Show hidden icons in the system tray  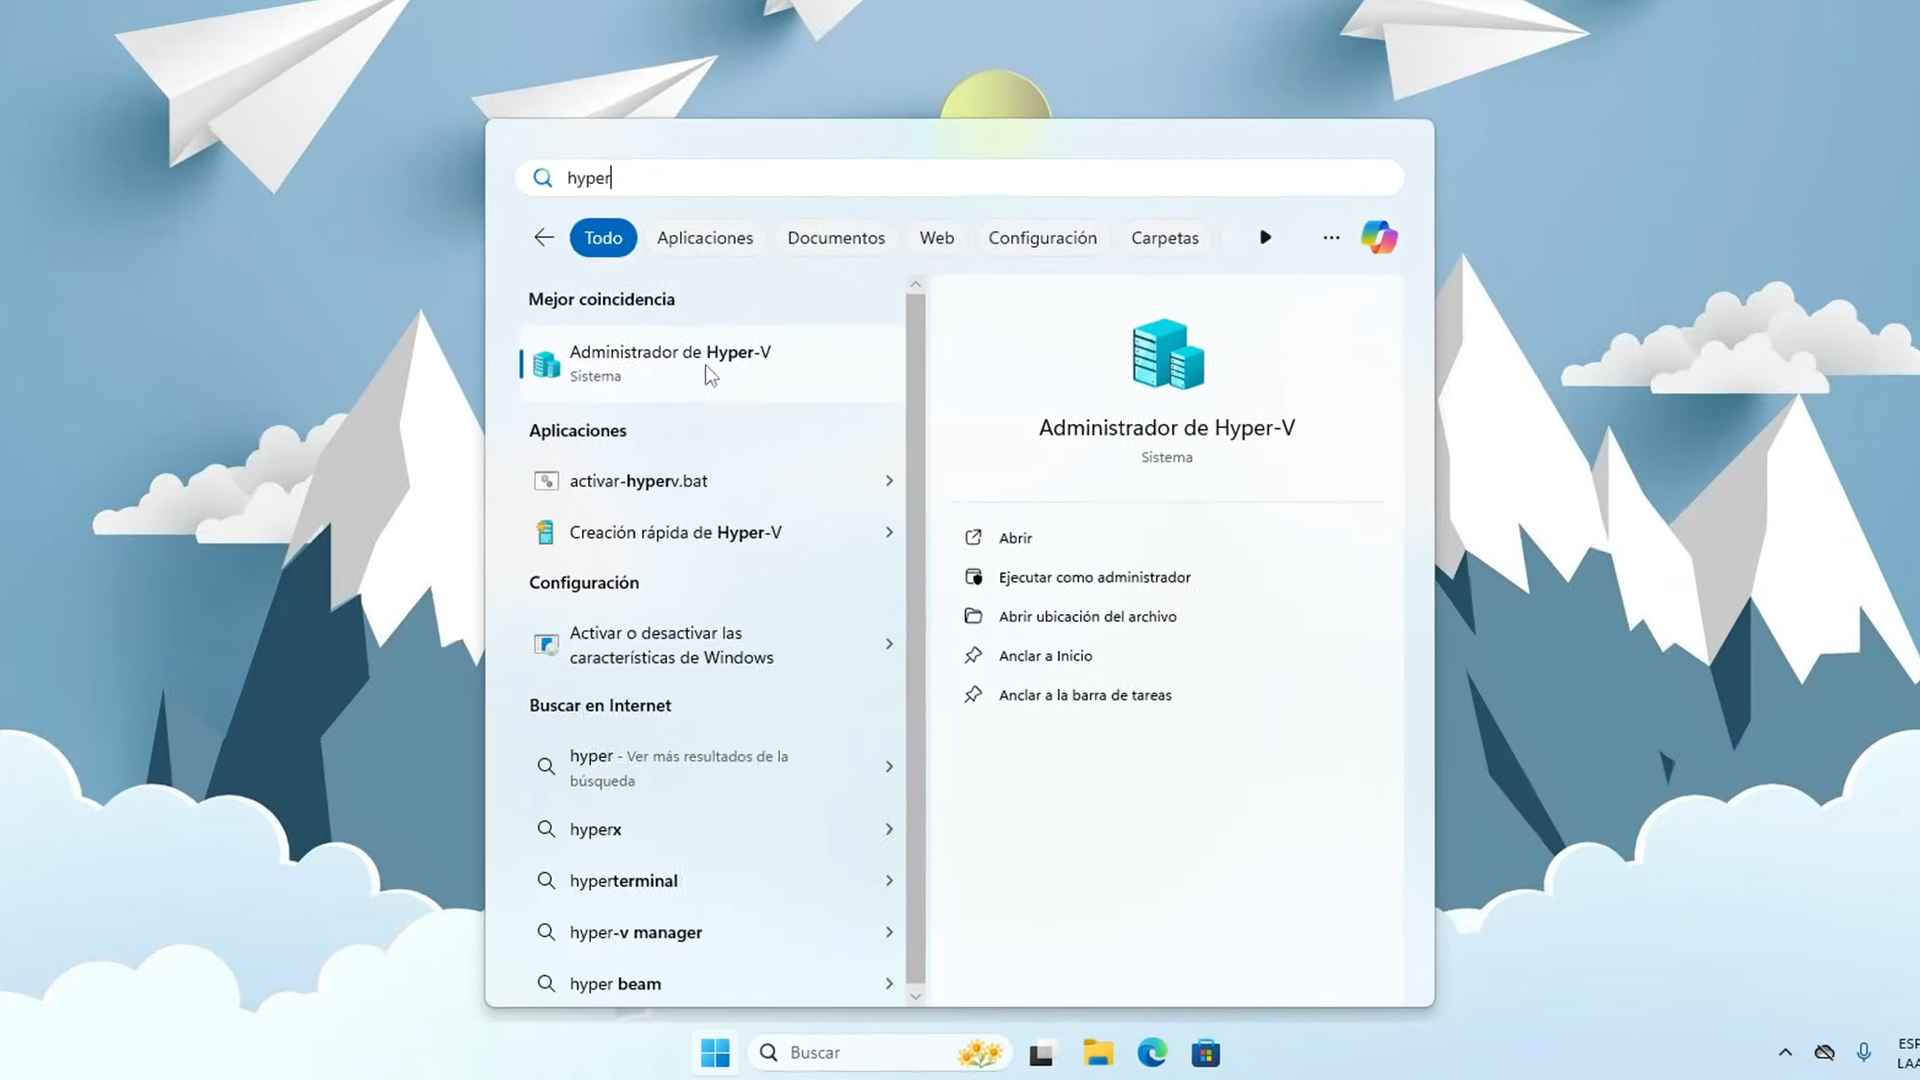1784,1052
